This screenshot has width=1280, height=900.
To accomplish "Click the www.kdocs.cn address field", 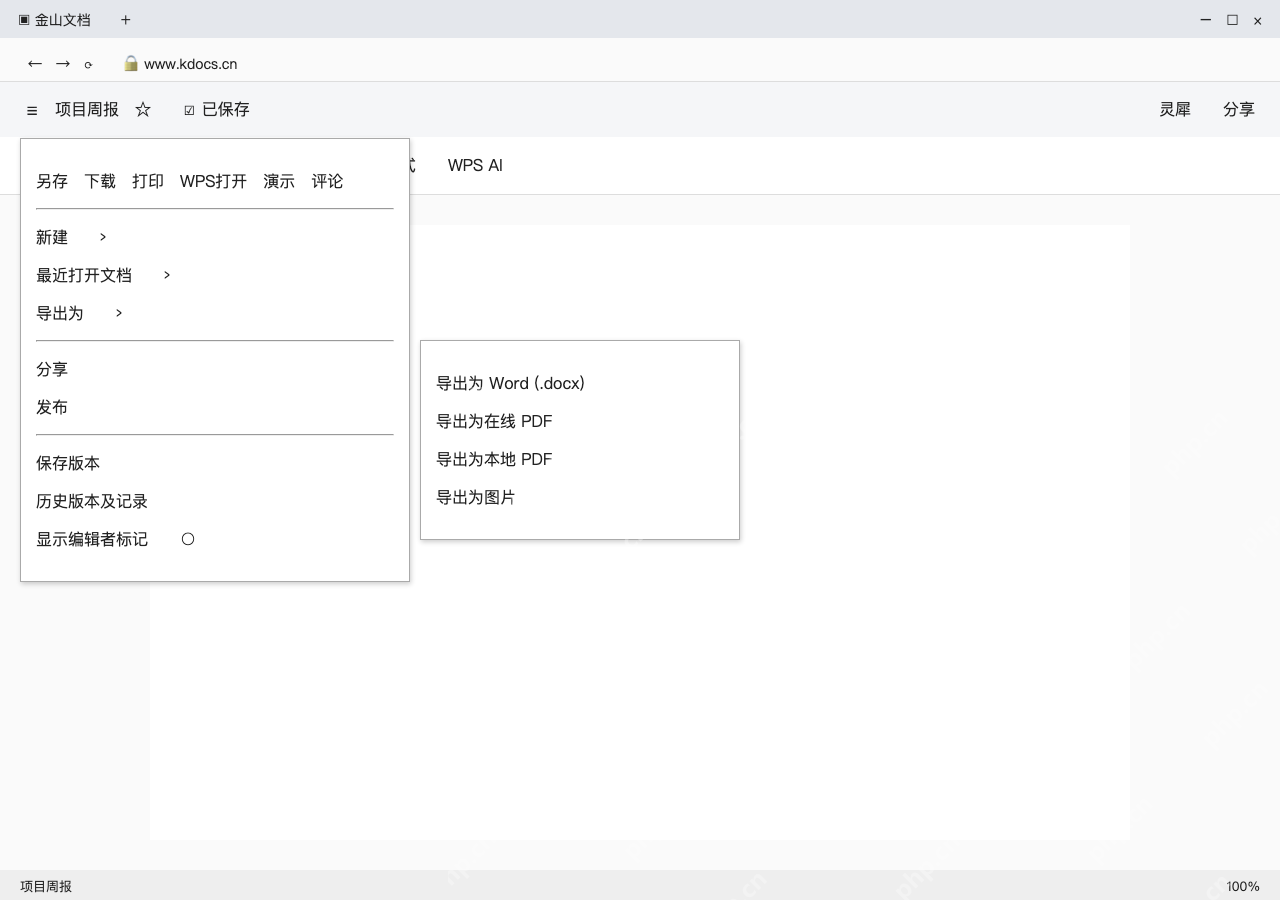I will [190, 64].
